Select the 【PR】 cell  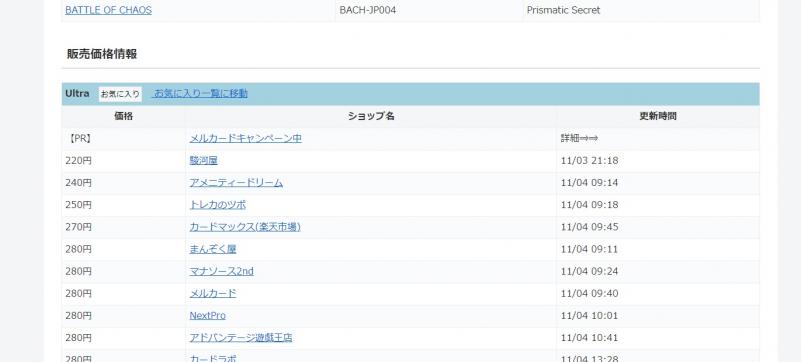[124, 138]
